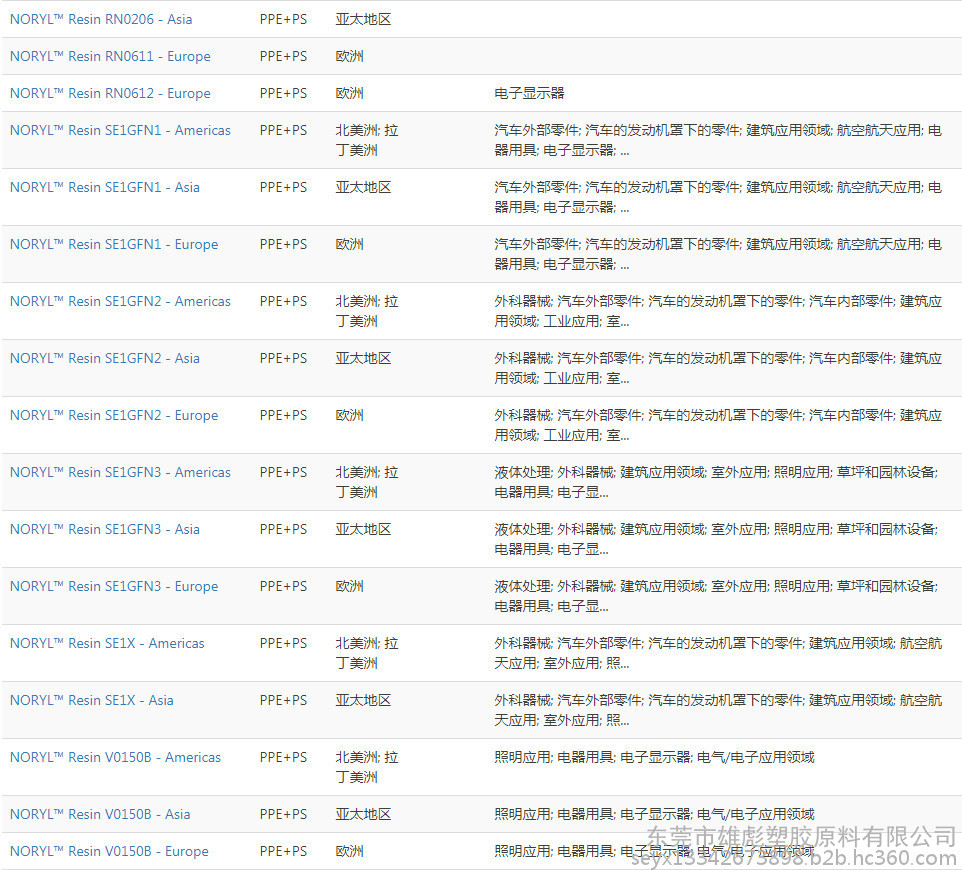Open NORYL Resin SE1X - Americas link
This screenshot has height=870, width=962.
pos(107,644)
